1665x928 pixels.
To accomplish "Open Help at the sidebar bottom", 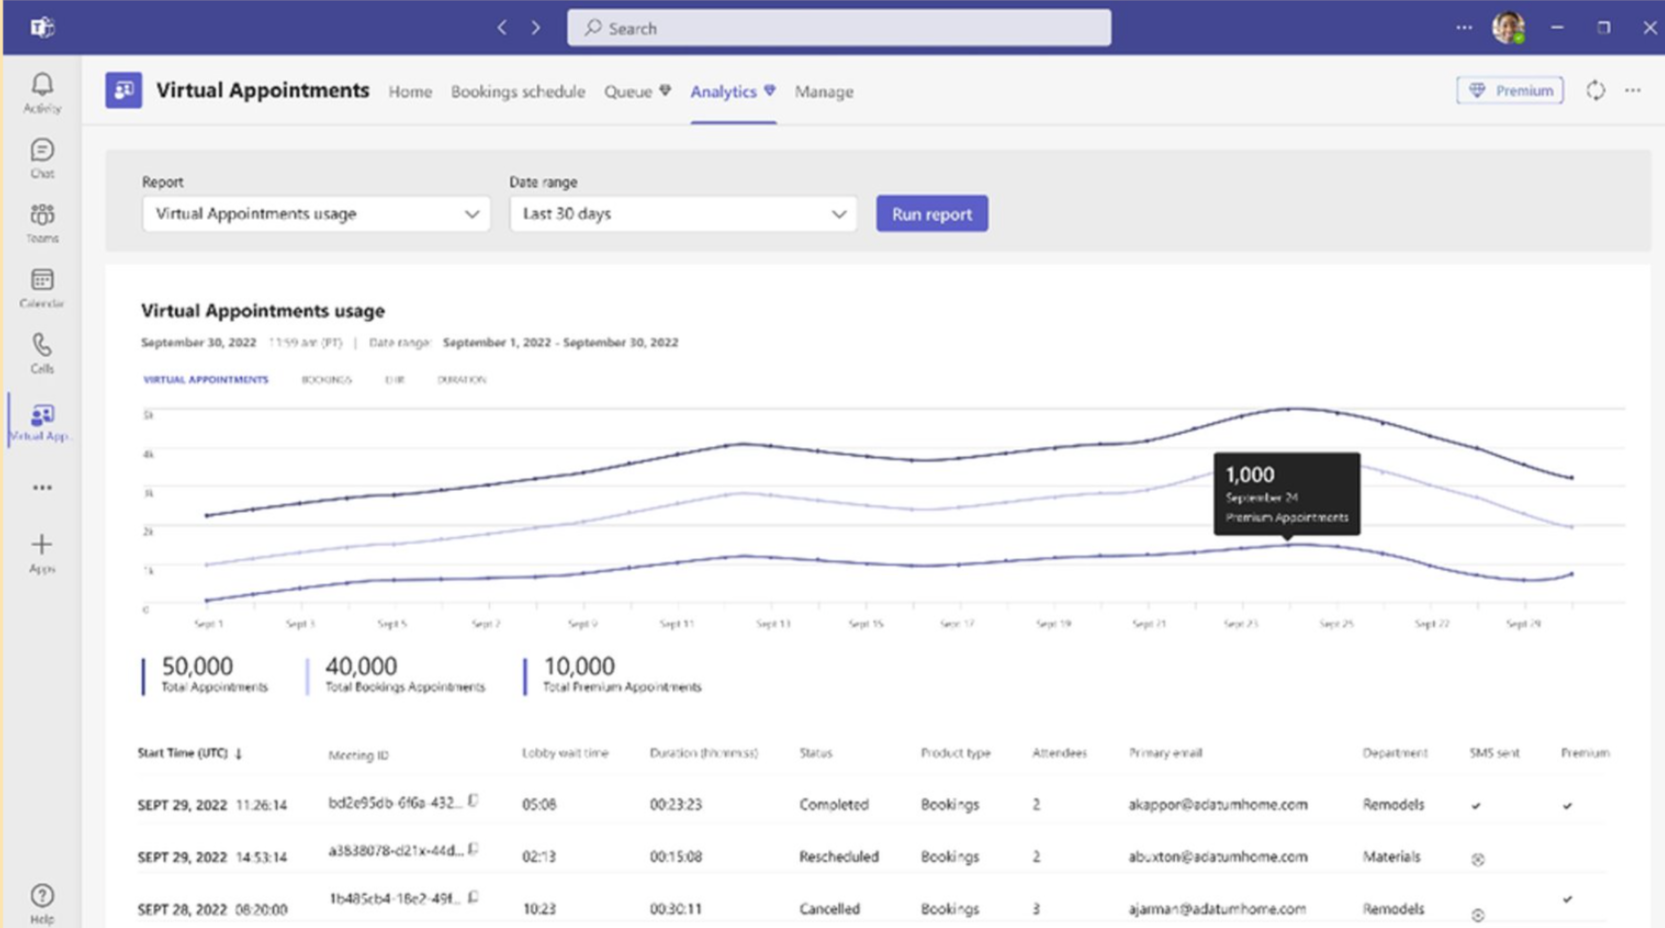I will click(42, 903).
